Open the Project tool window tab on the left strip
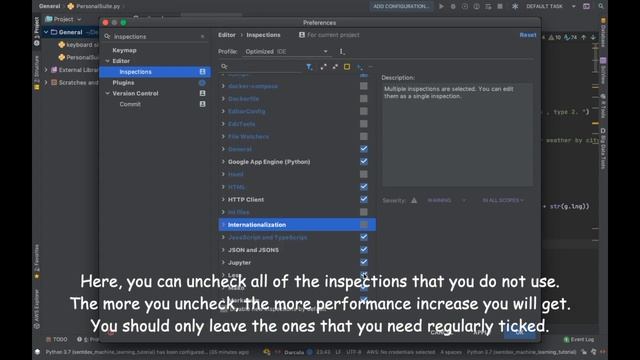This screenshot has height=360, width=640. [x=37, y=30]
